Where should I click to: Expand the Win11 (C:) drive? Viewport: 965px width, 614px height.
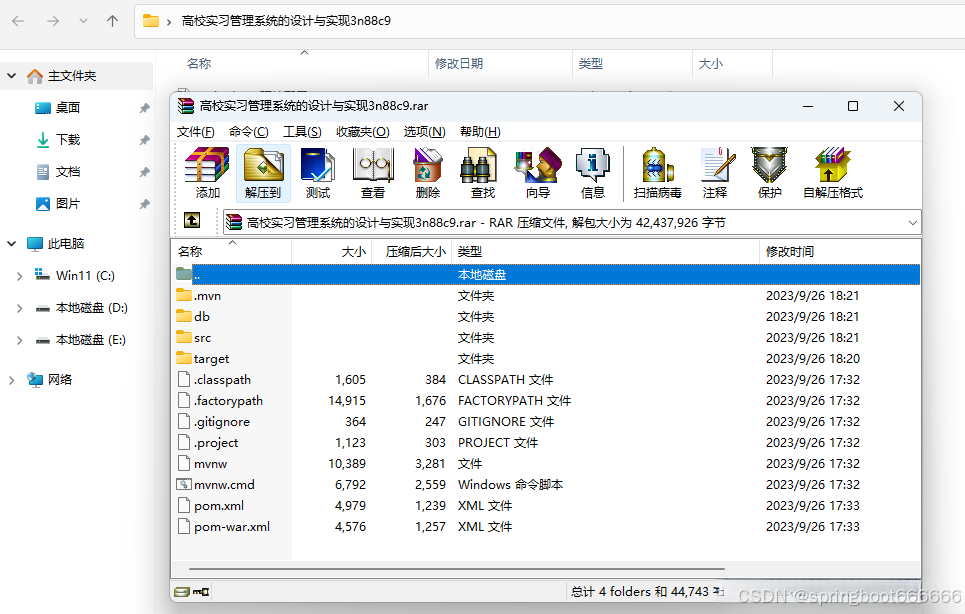19,276
